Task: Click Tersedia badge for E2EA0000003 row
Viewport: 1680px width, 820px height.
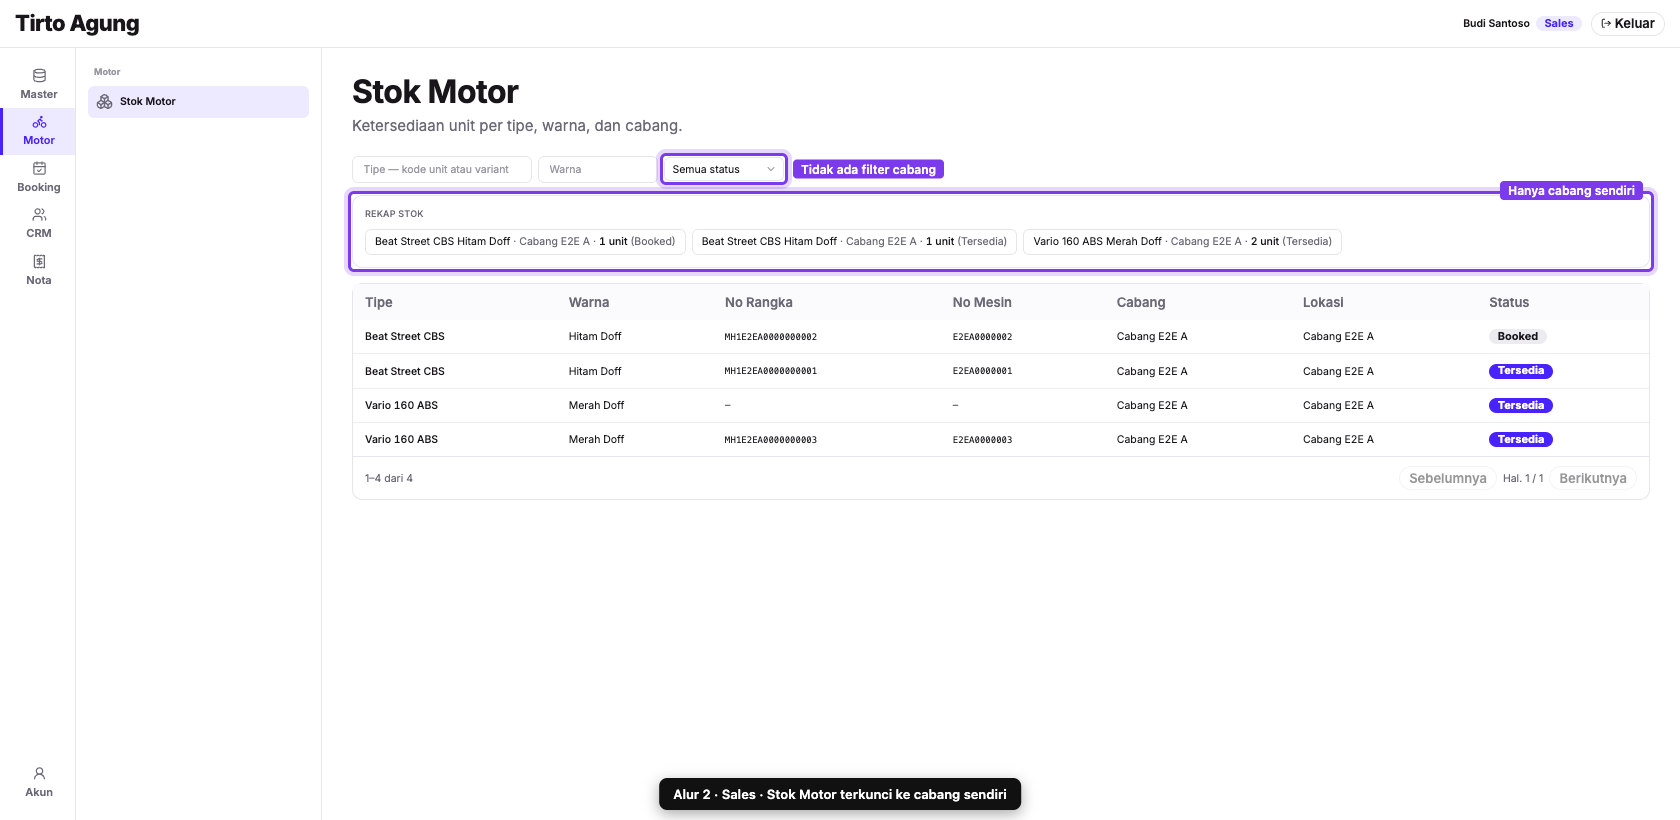Action: point(1520,440)
